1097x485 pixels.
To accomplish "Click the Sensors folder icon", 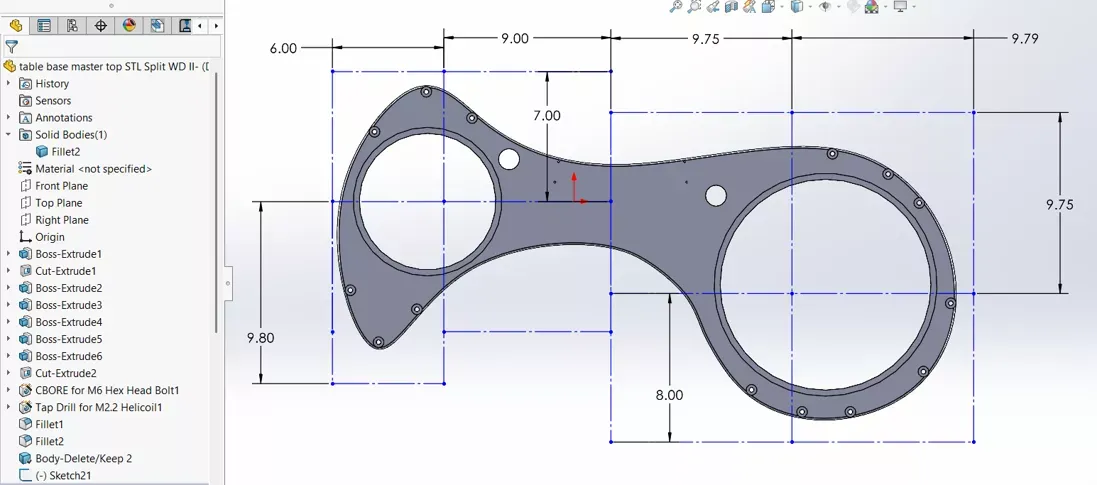I will (25, 101).
